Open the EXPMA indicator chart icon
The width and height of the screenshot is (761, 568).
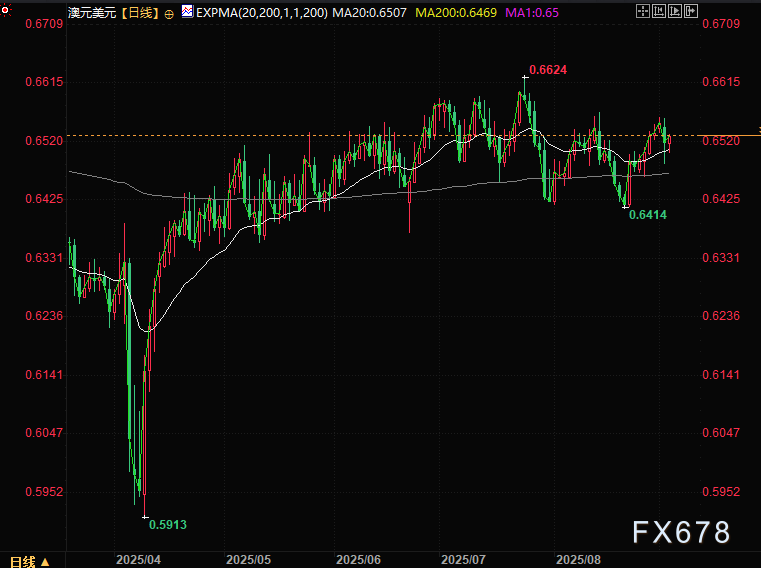185,11
